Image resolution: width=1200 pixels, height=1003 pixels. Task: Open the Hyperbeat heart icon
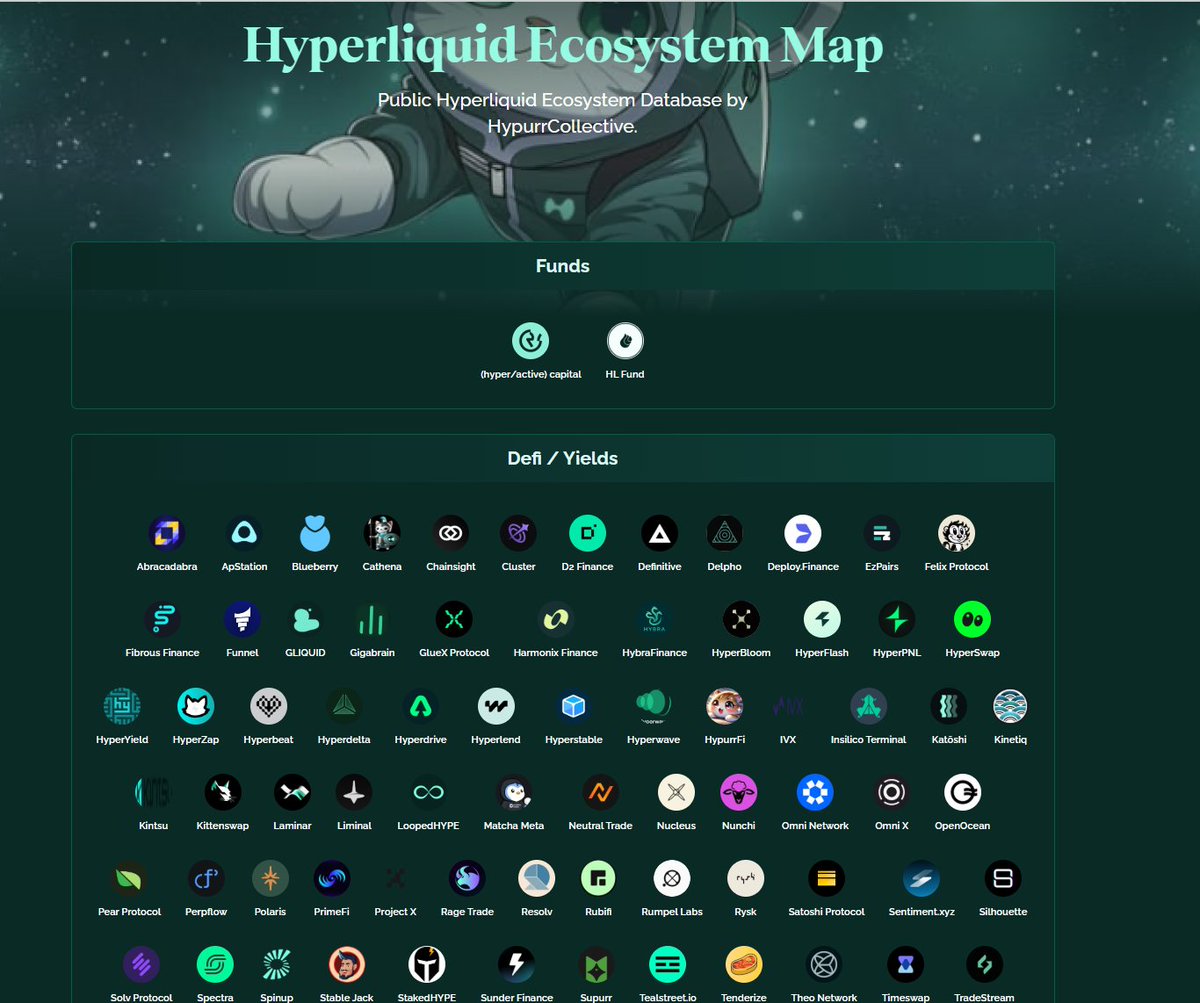tap(269, 707)
